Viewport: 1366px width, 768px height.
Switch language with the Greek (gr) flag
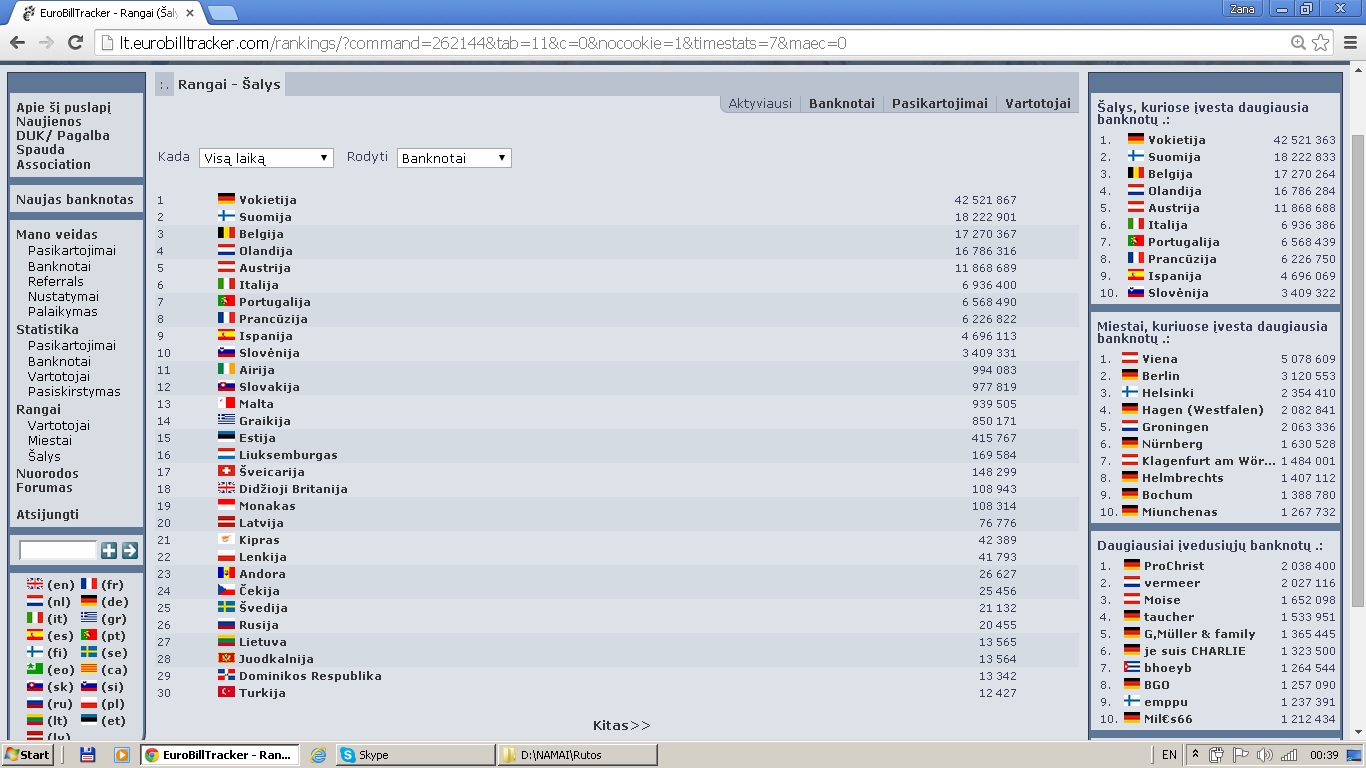click(x=89, y=619)
